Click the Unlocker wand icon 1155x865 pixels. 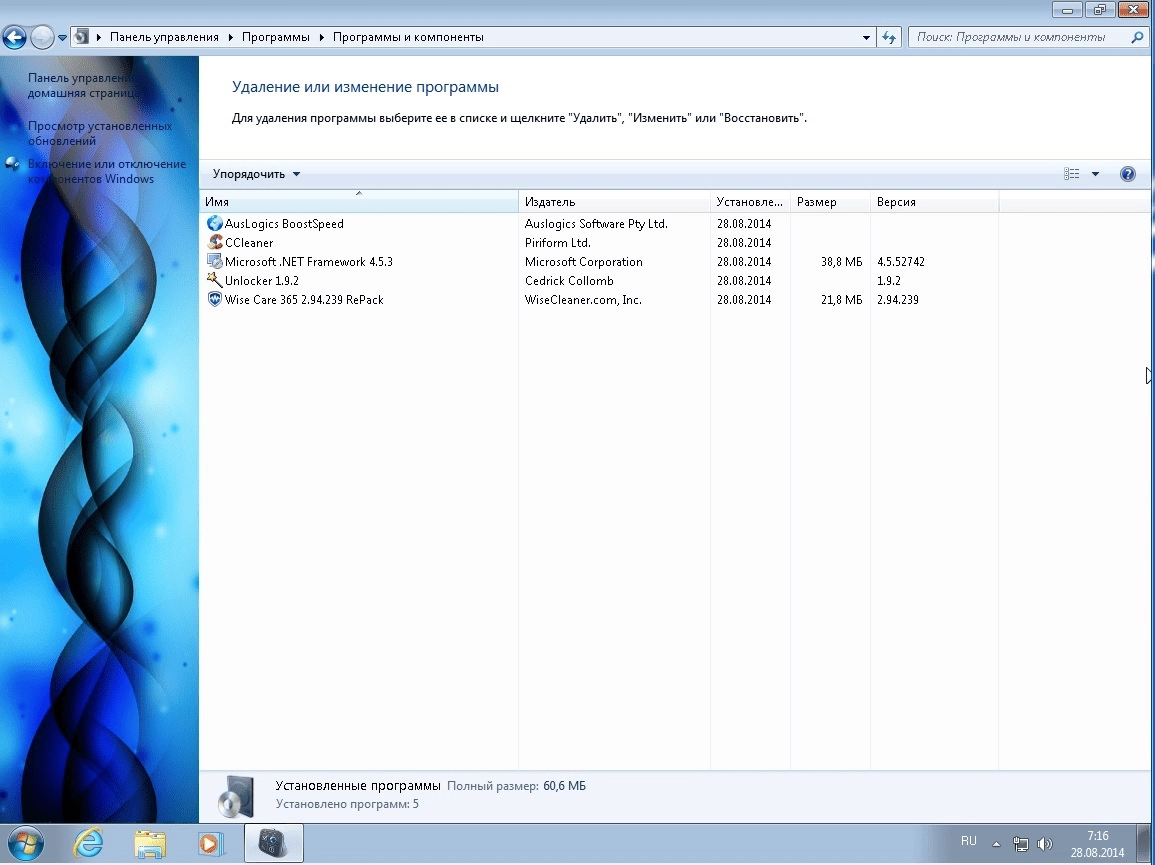[214, 280]
